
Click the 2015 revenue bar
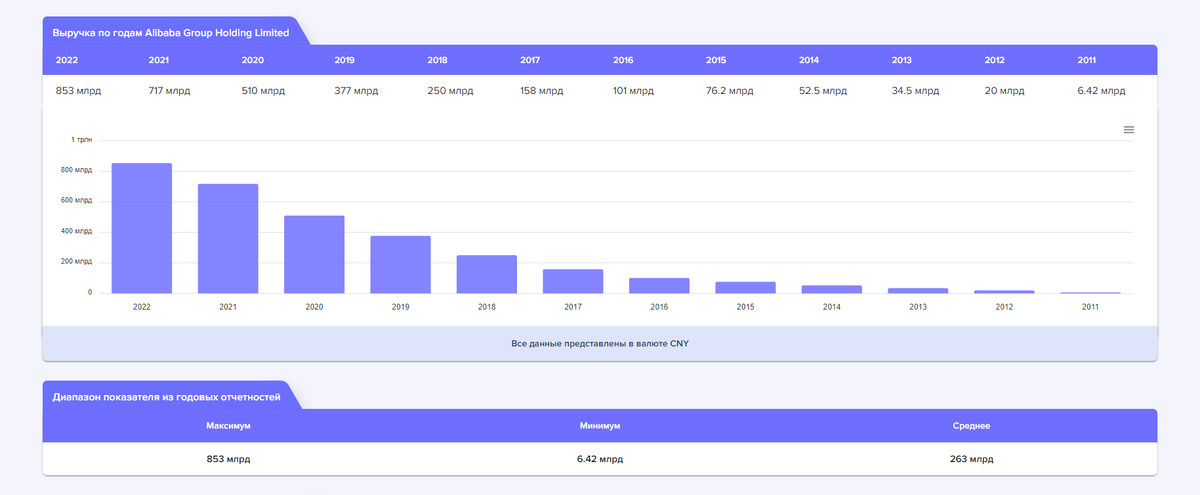(x=745, y=287)
